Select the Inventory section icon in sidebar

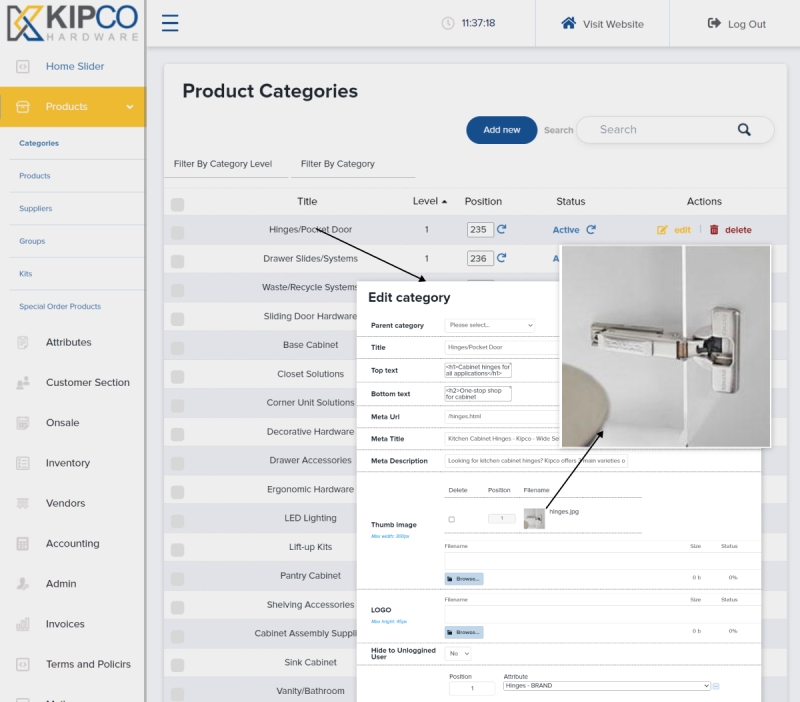[x=22, y=463]
